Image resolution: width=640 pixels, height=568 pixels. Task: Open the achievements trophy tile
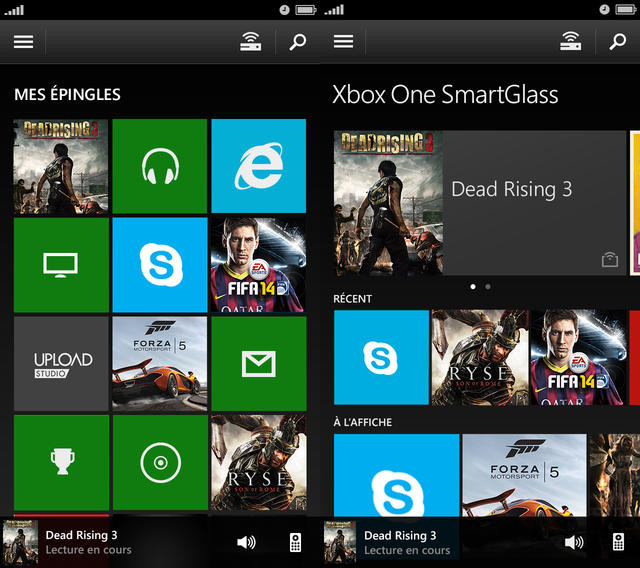(x=61, y=463)
